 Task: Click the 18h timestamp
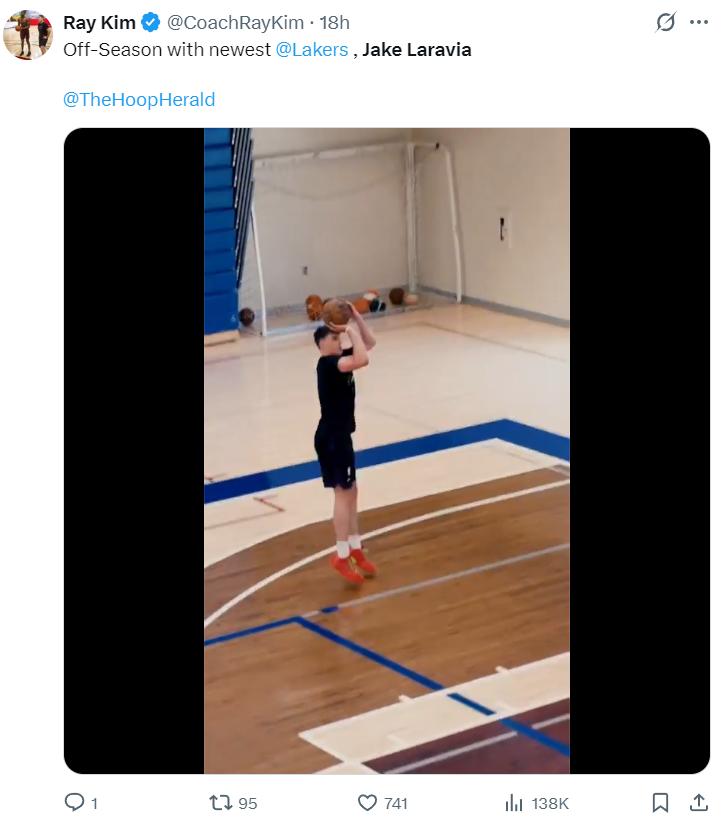click(x=335, y=22)
